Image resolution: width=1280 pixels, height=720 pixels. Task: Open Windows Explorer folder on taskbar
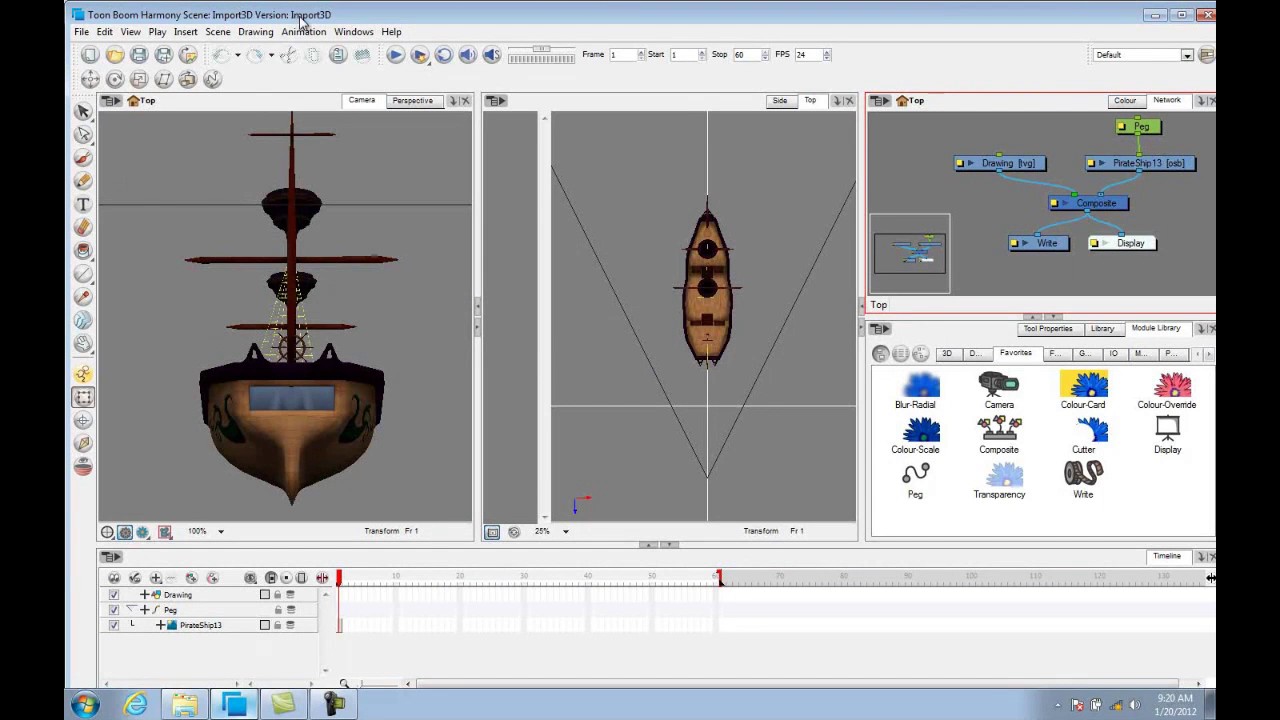coord(184,705)
